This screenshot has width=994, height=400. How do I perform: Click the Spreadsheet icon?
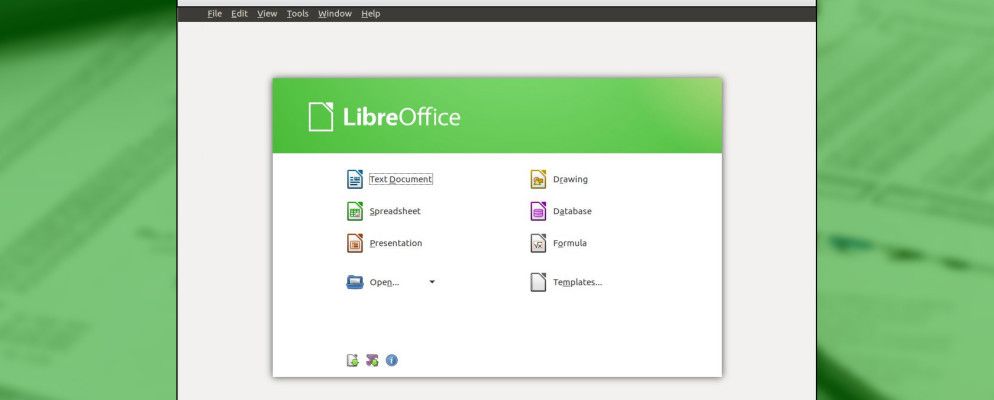(354, 211)
